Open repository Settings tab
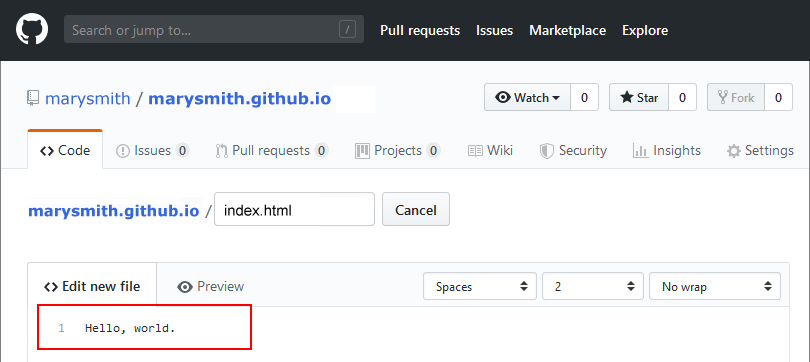 click(x=760, y=150)
